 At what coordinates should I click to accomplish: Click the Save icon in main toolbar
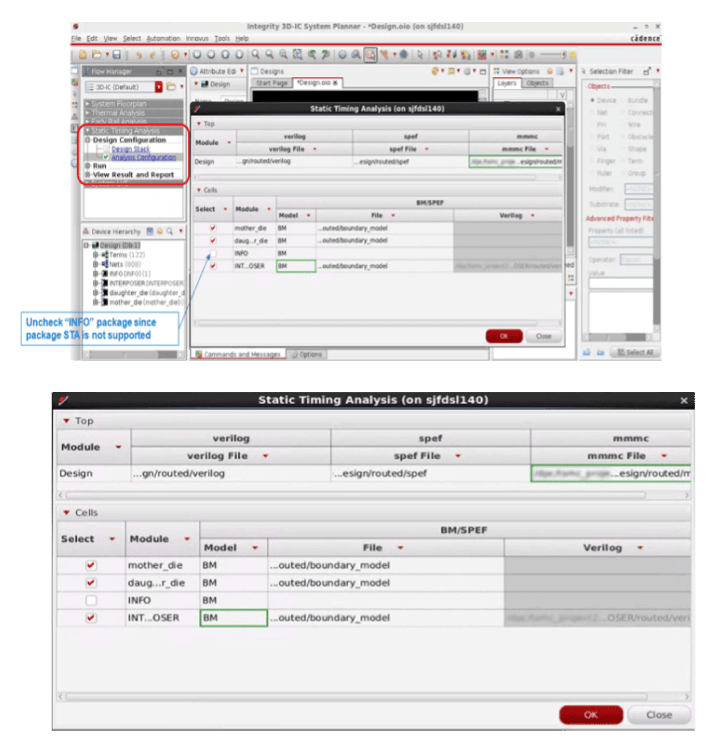(x=117, y=54)
